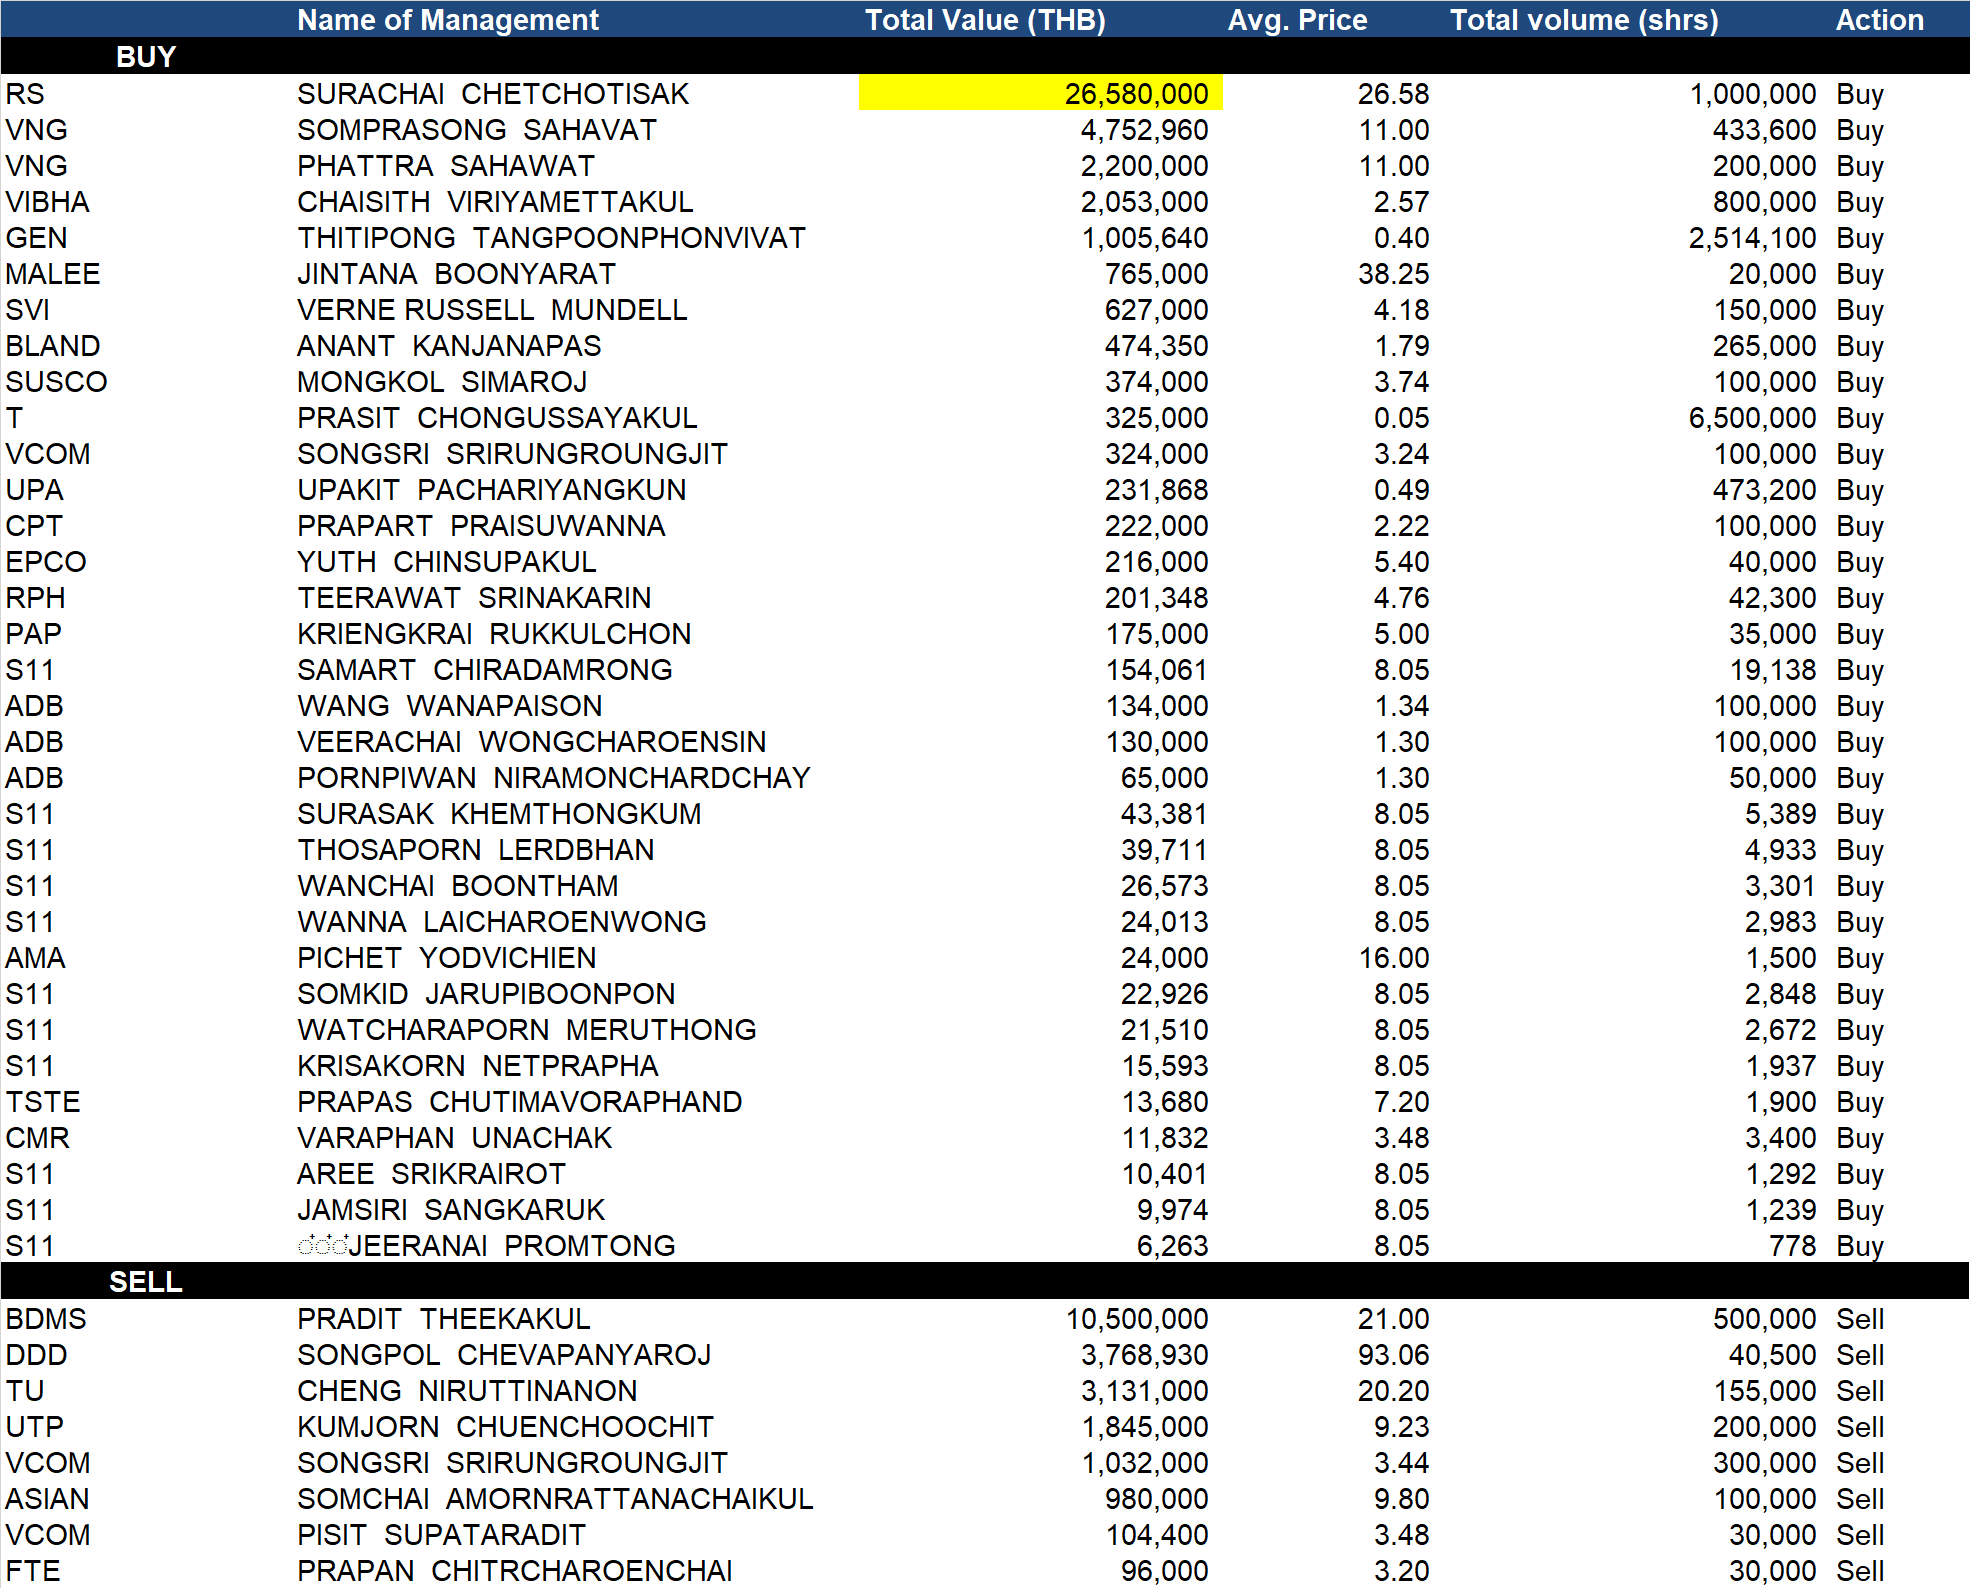
Task: Click the 'Total Value (THB)' column header
Action: coord(984,20)
